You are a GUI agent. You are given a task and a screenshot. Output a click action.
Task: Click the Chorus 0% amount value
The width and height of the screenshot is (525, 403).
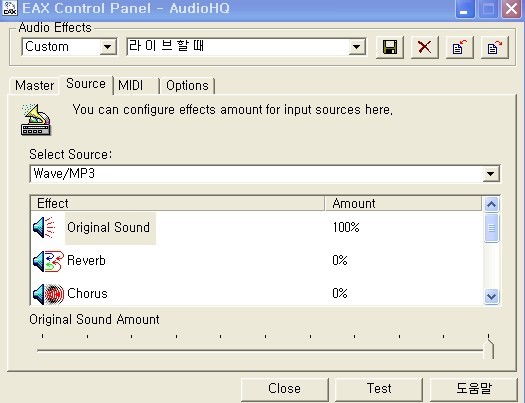tap(340, 294)
